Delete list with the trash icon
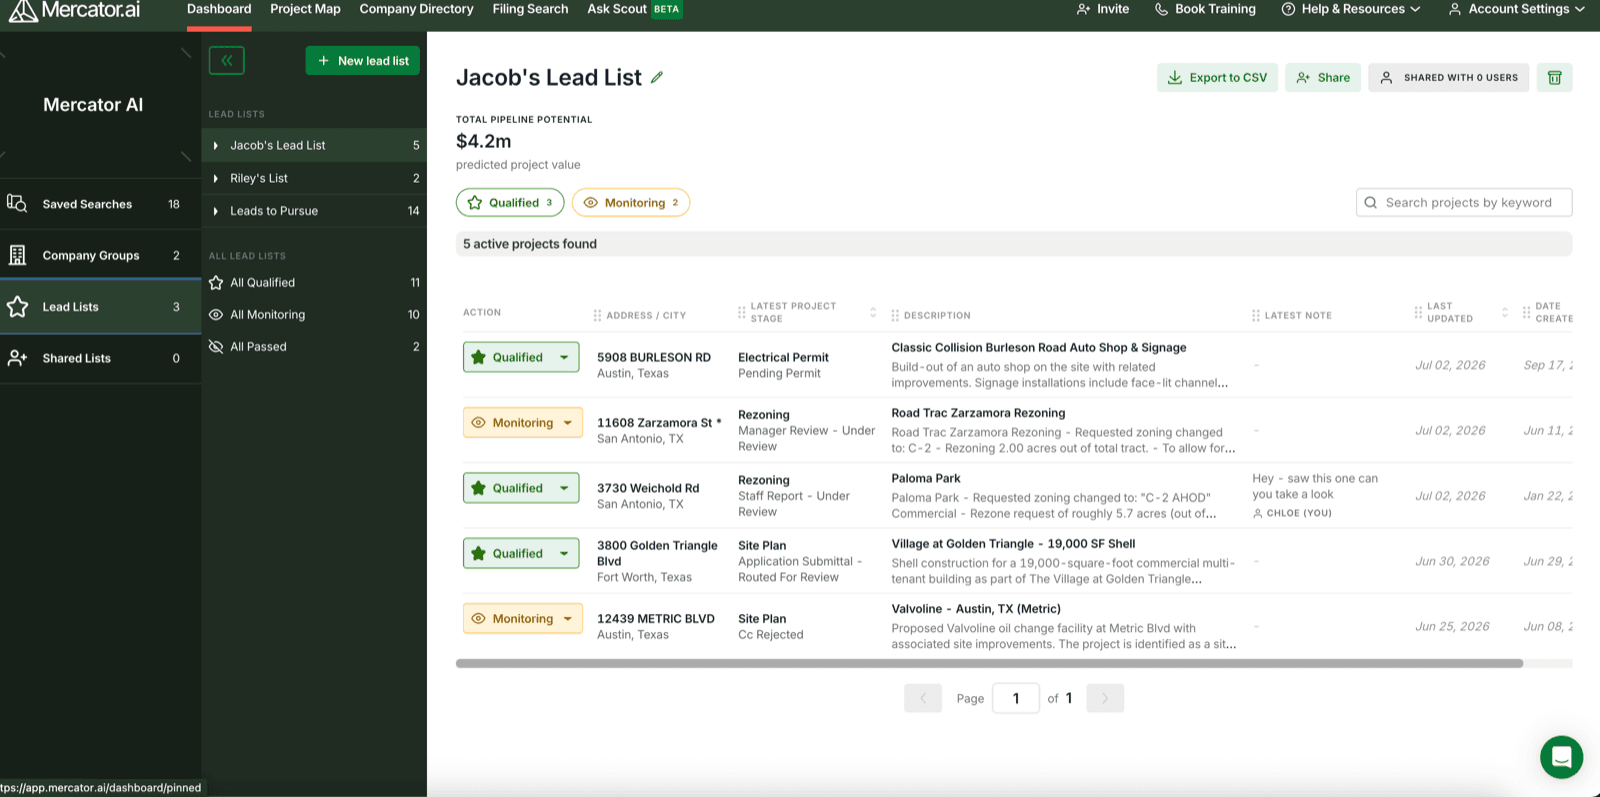This screenshot has width=1600, height=797. 1555,77
